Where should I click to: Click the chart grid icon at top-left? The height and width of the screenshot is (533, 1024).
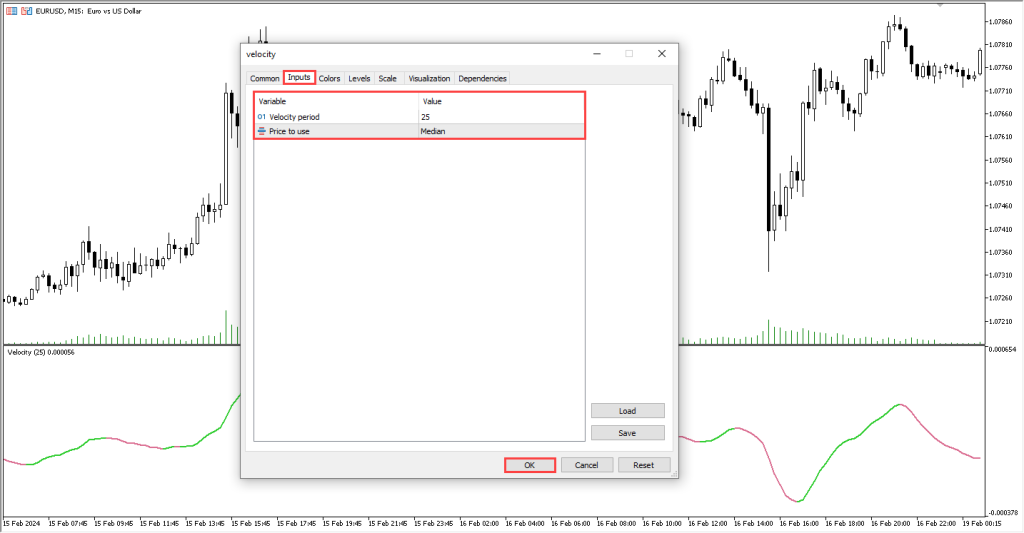[12, 11]
